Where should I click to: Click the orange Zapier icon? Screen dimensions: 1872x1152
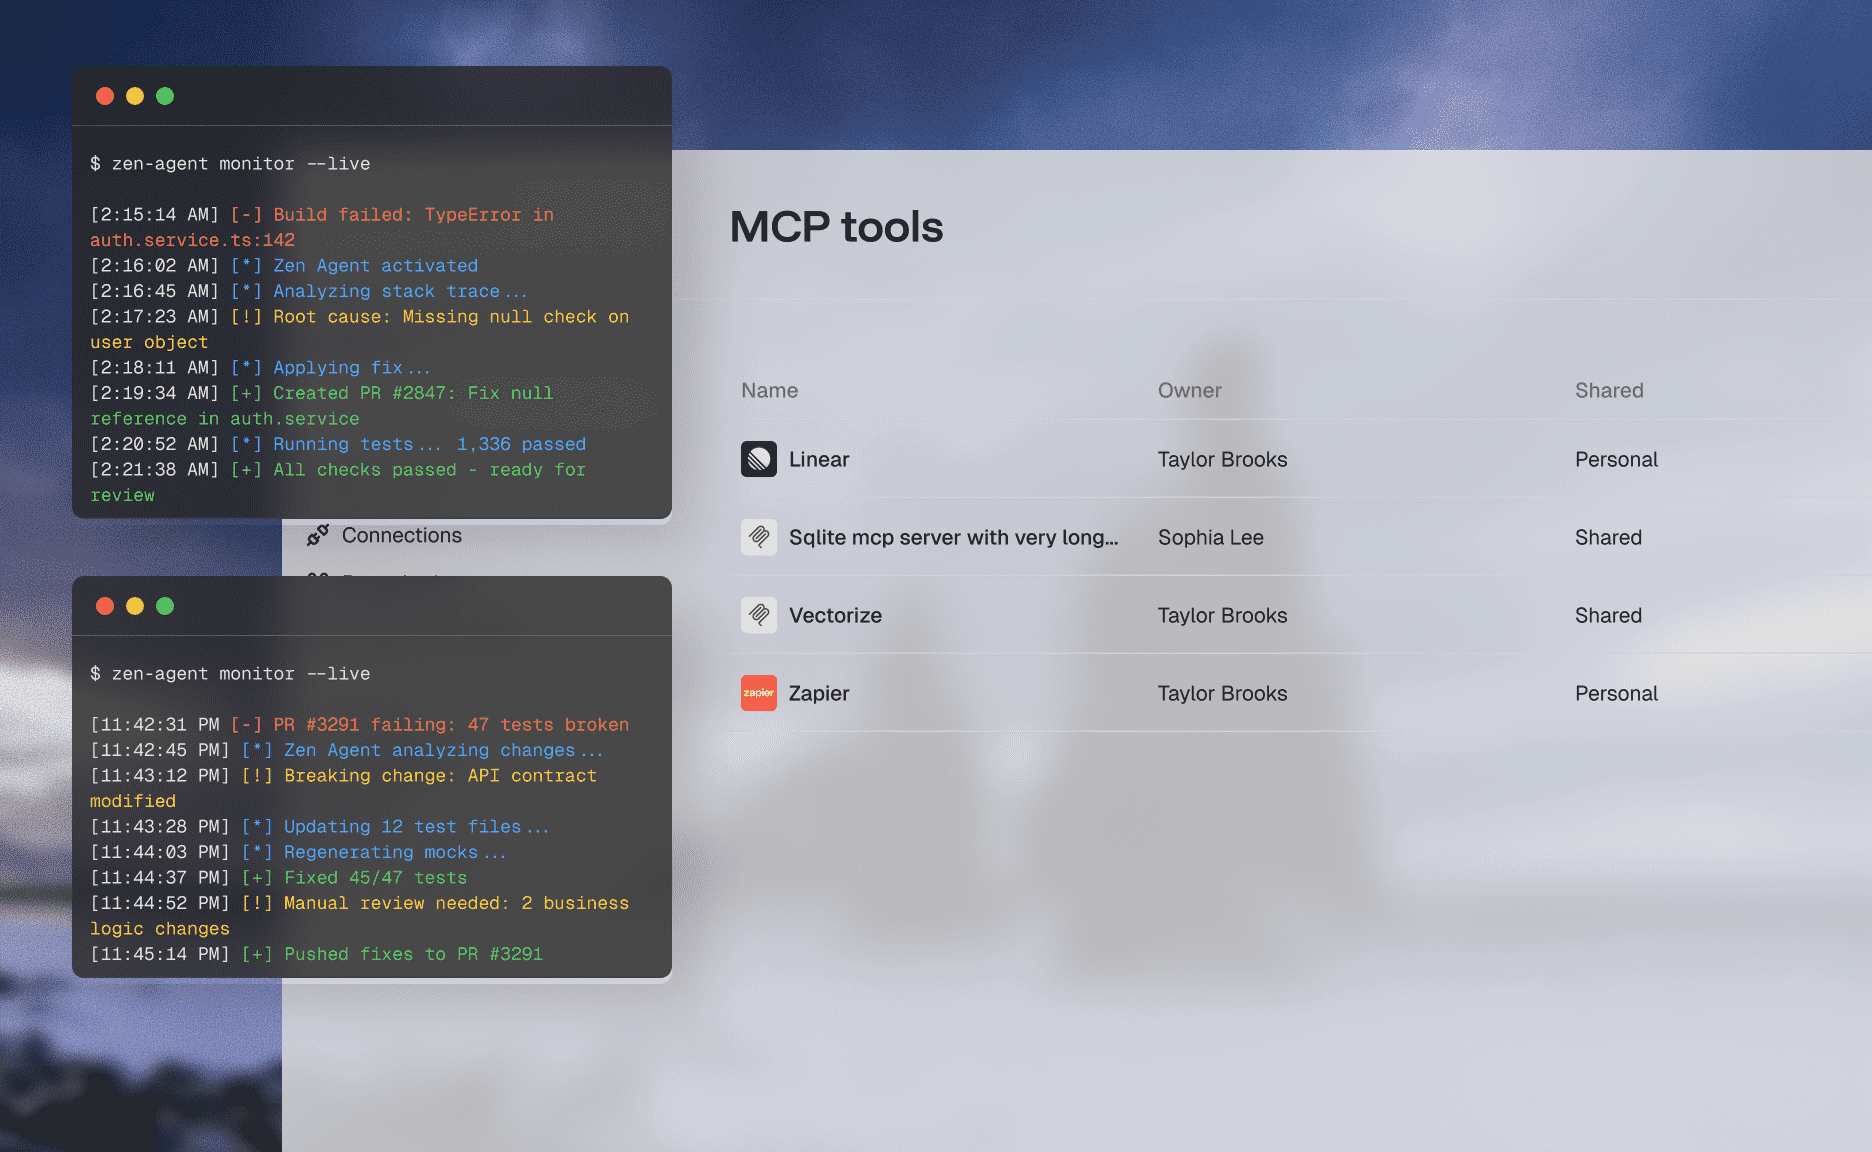759,693
